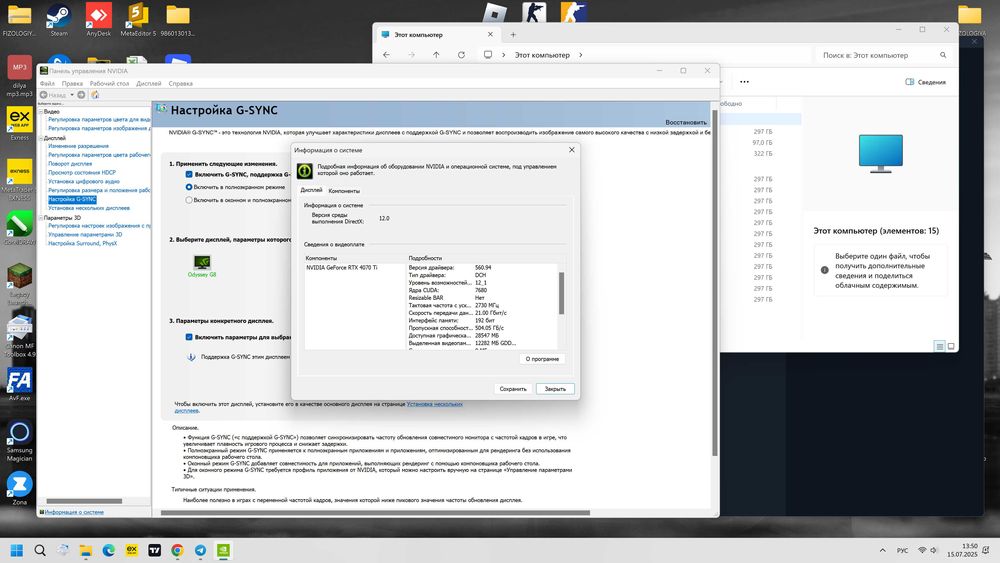Open Microsoft Edge from the taskbar
Image resolution: width=1000 pixels, height=563 pixels.
pos(108,550)
